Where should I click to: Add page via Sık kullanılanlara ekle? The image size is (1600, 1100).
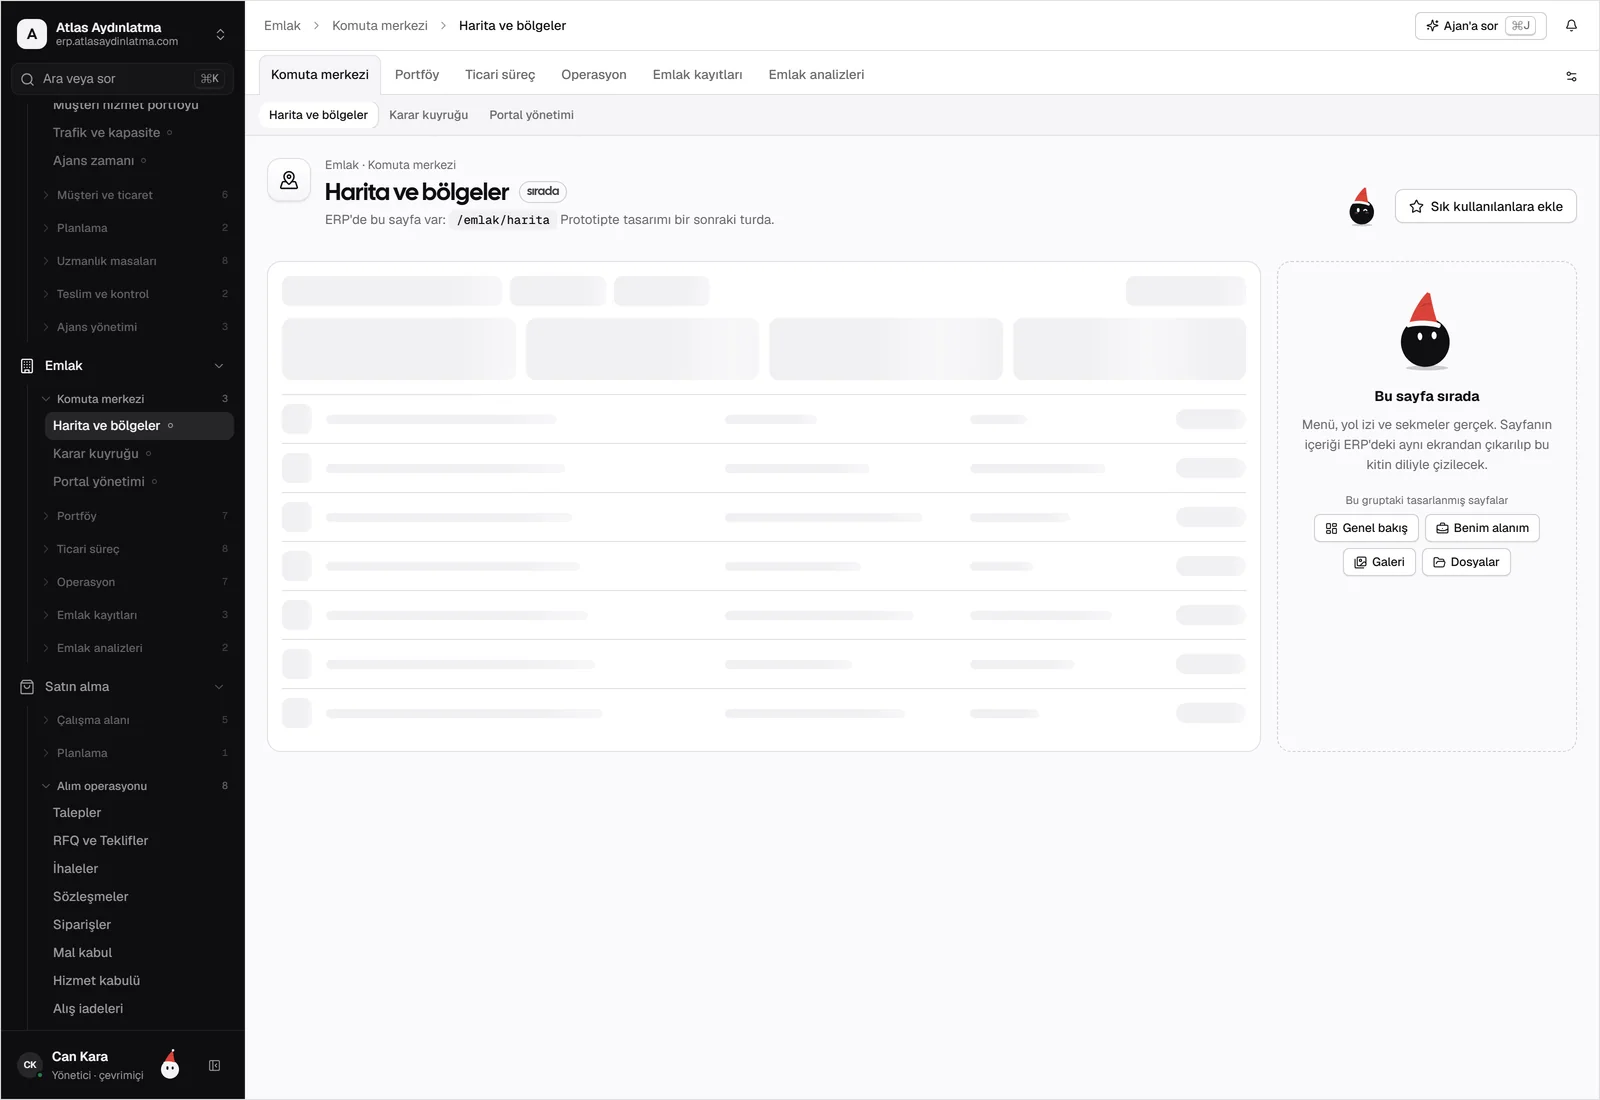(1486, 207)
